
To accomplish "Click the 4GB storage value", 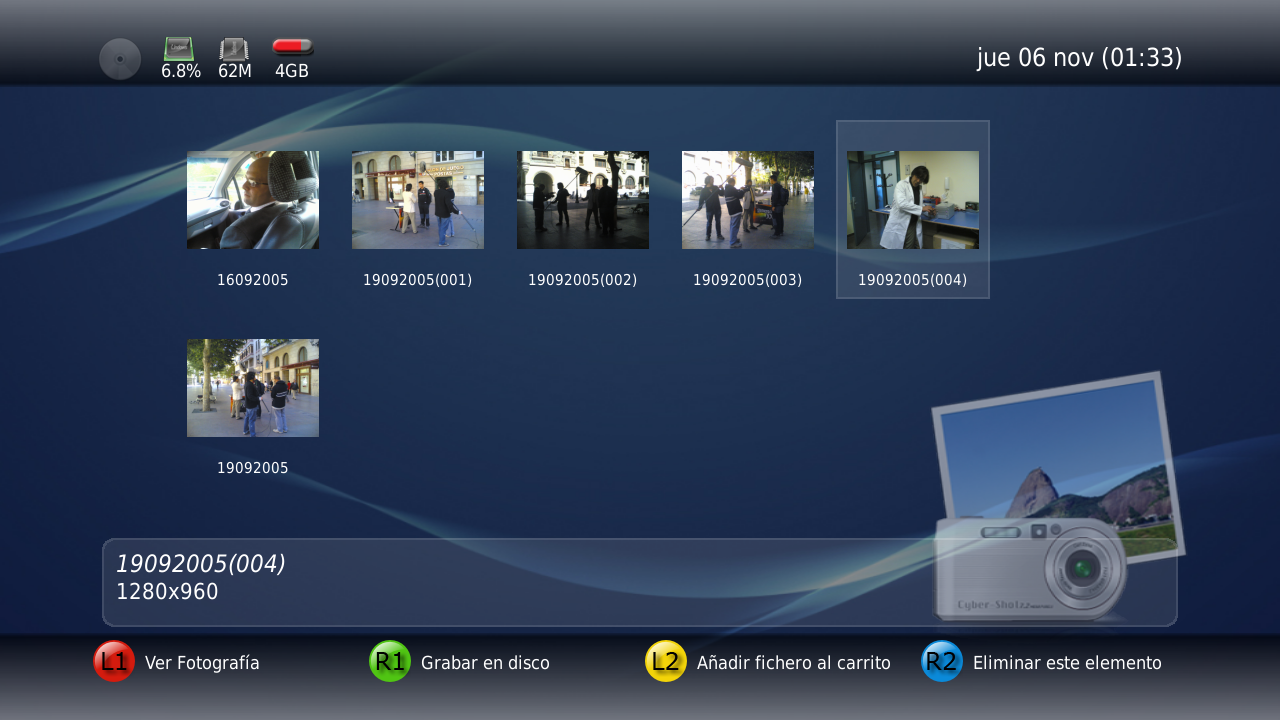I will pos(292,71).
